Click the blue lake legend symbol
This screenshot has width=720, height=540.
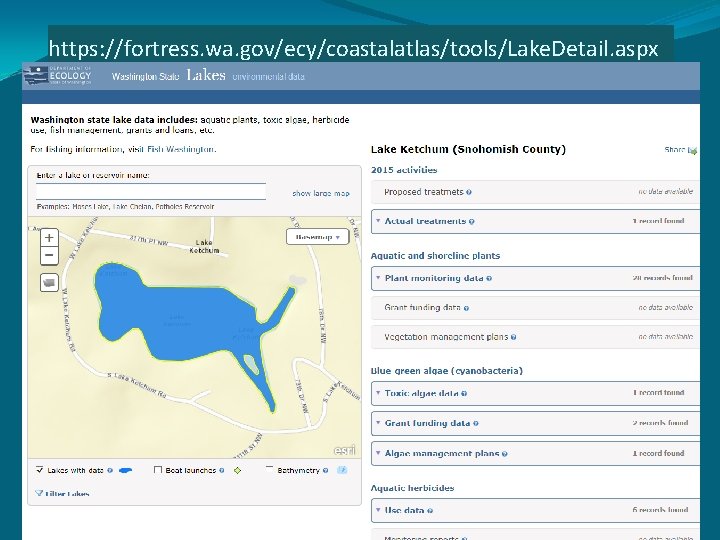(125, 470)
